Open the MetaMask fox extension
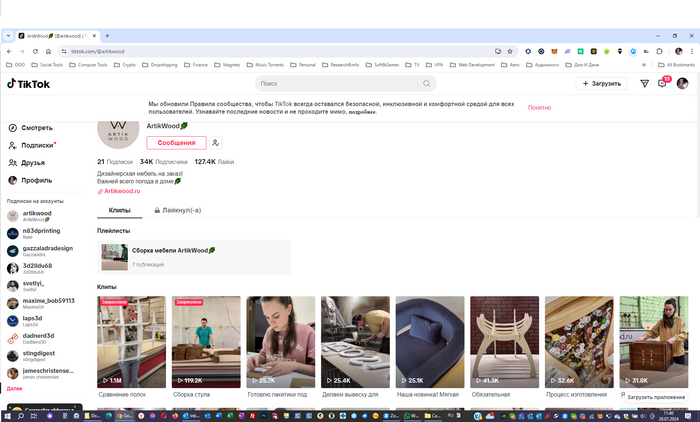 (554, 51)
